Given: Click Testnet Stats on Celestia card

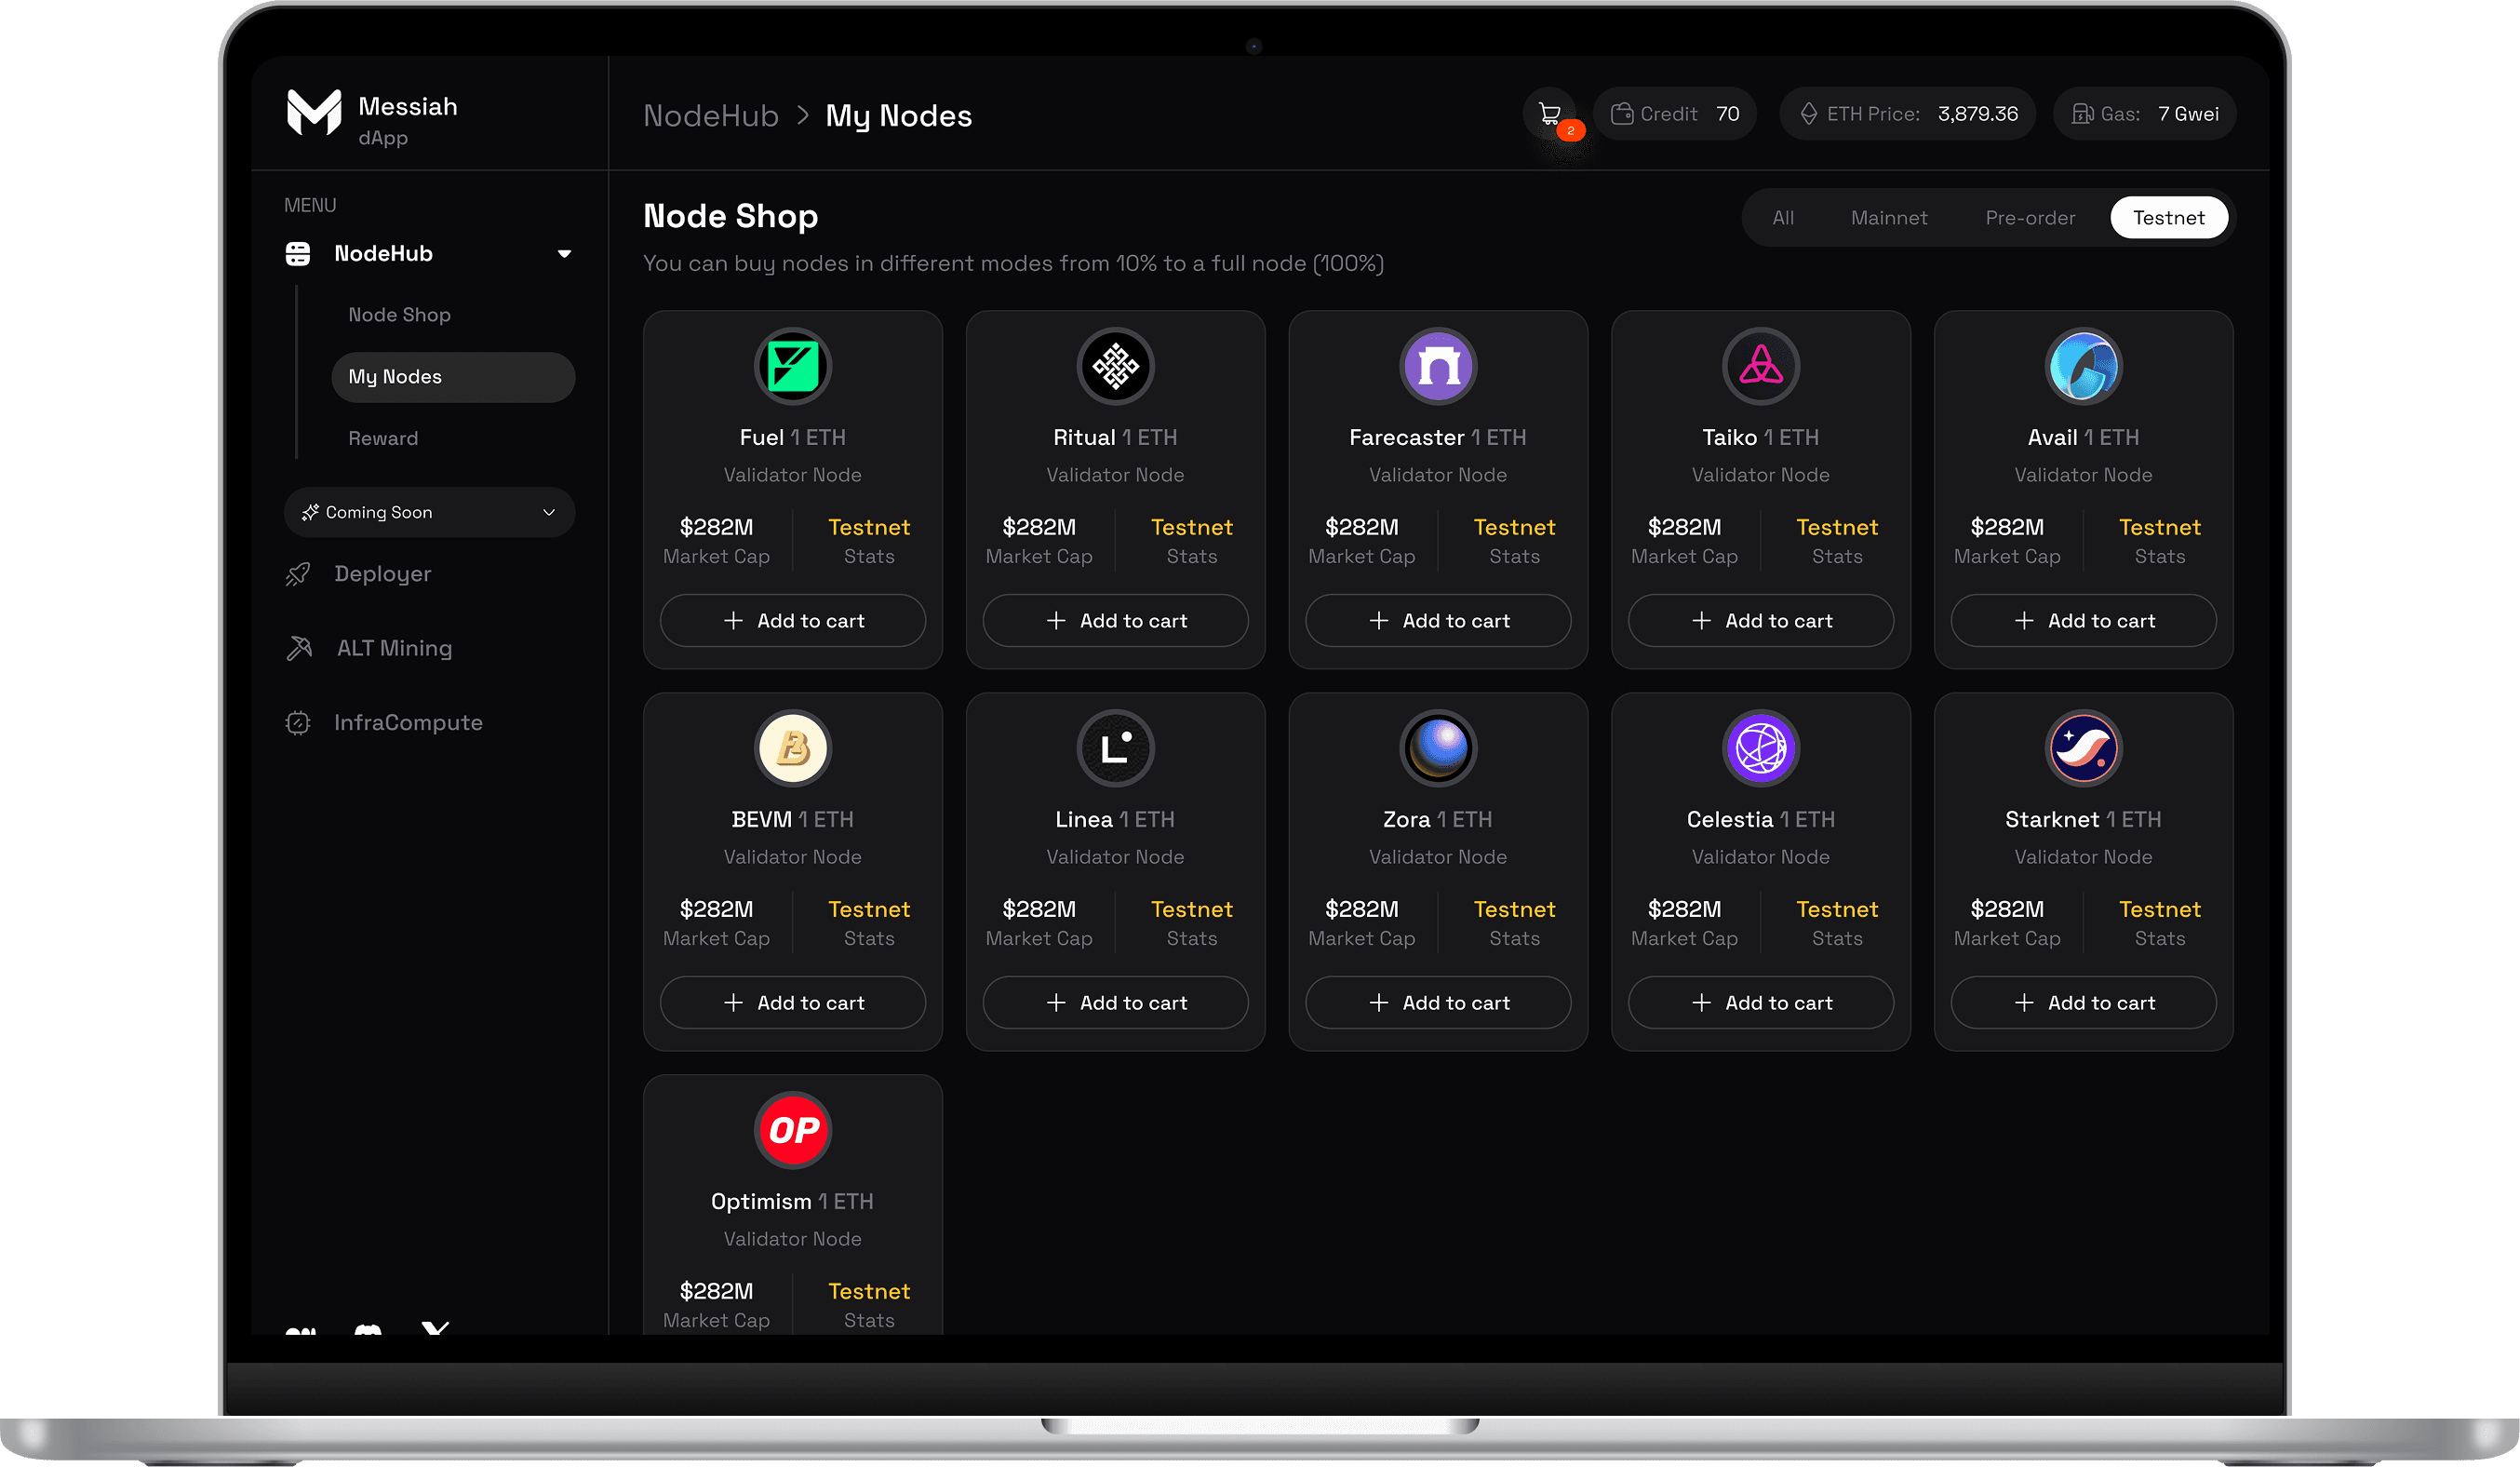Looking at the screenshot, I should click(1837, 923).
